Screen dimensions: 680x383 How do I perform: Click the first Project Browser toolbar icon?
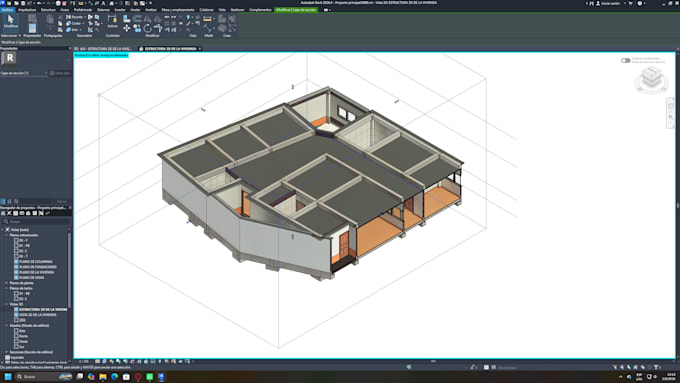3,213
